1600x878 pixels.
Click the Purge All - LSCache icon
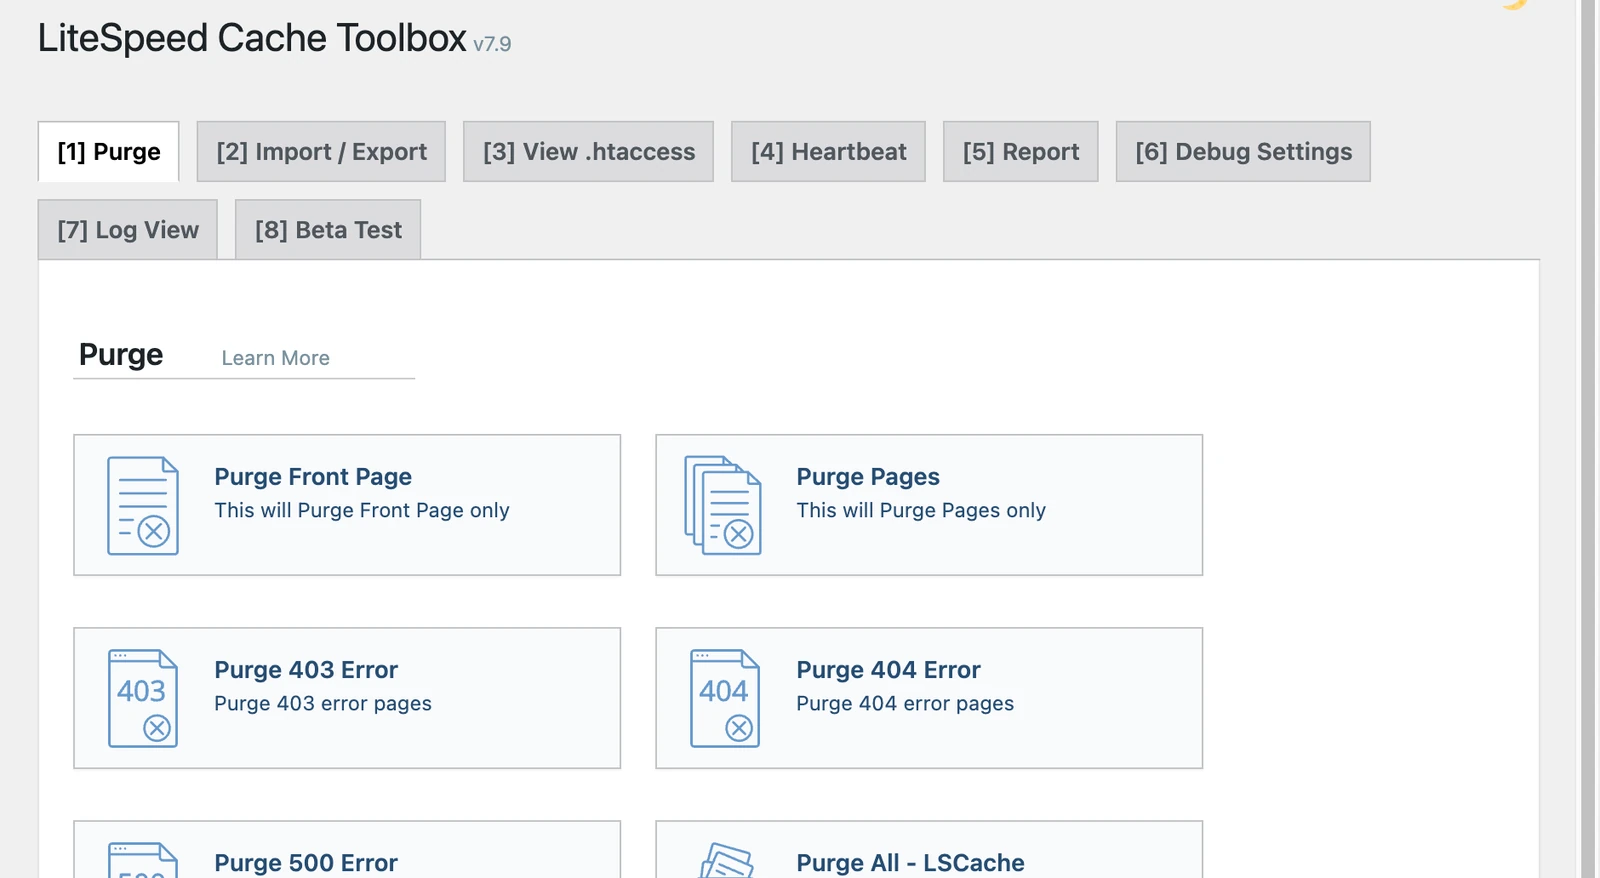click(x=726, y=861)
